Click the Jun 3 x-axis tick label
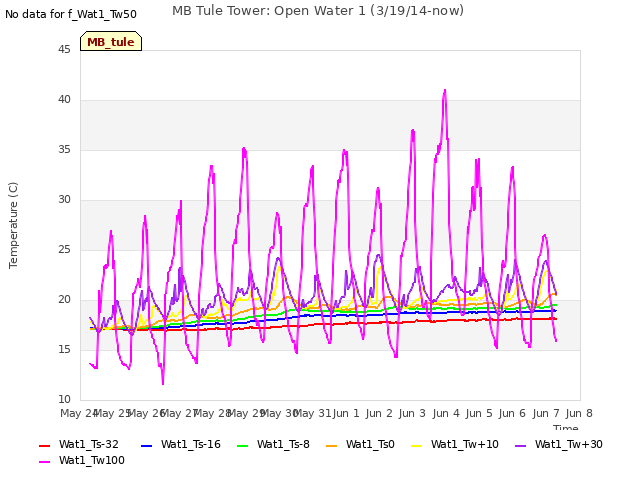 [412, 413]
